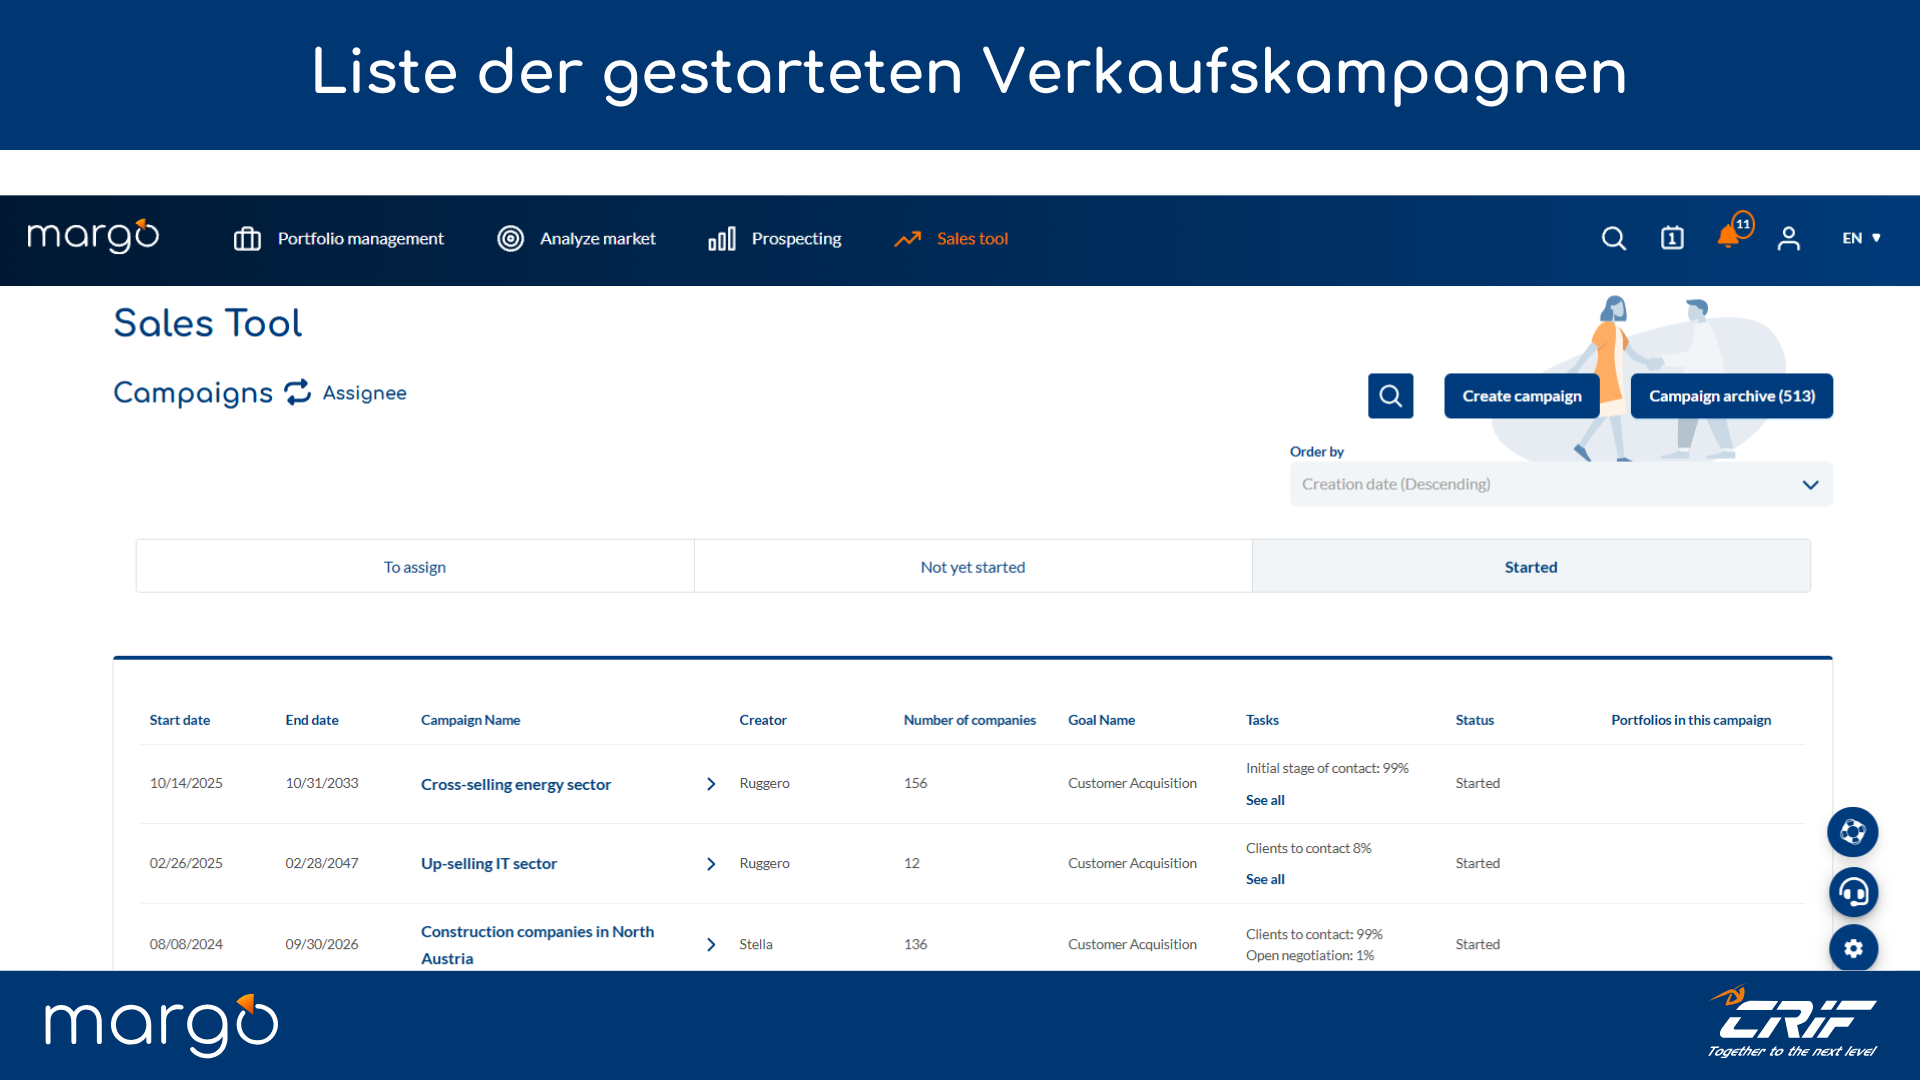Expand the Order by dropdown

pyautogui.click(x=1560, y=484)
